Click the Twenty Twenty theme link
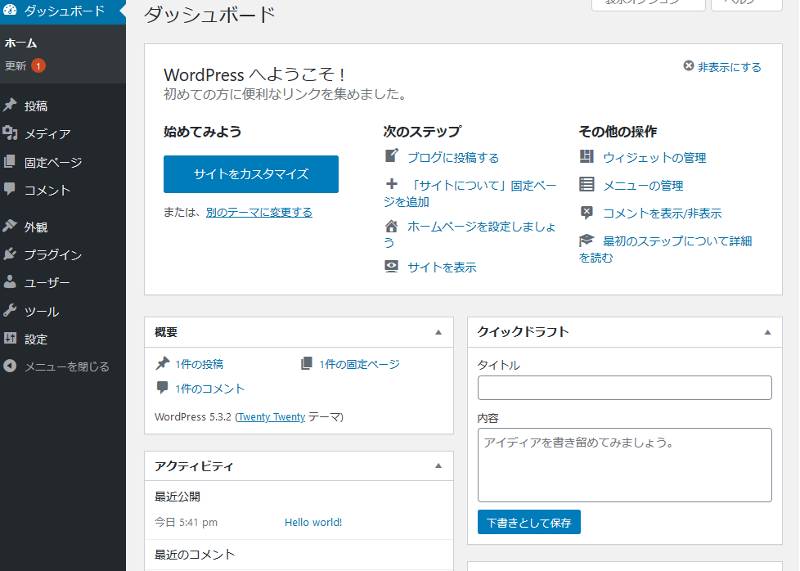Viewport: 800px width, 571px height. click(271, 417)
